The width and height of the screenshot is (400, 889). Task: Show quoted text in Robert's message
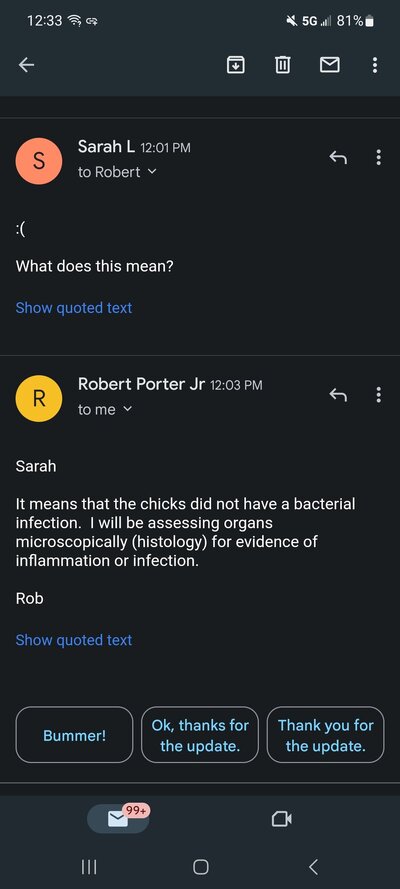[x=74, y=640]
